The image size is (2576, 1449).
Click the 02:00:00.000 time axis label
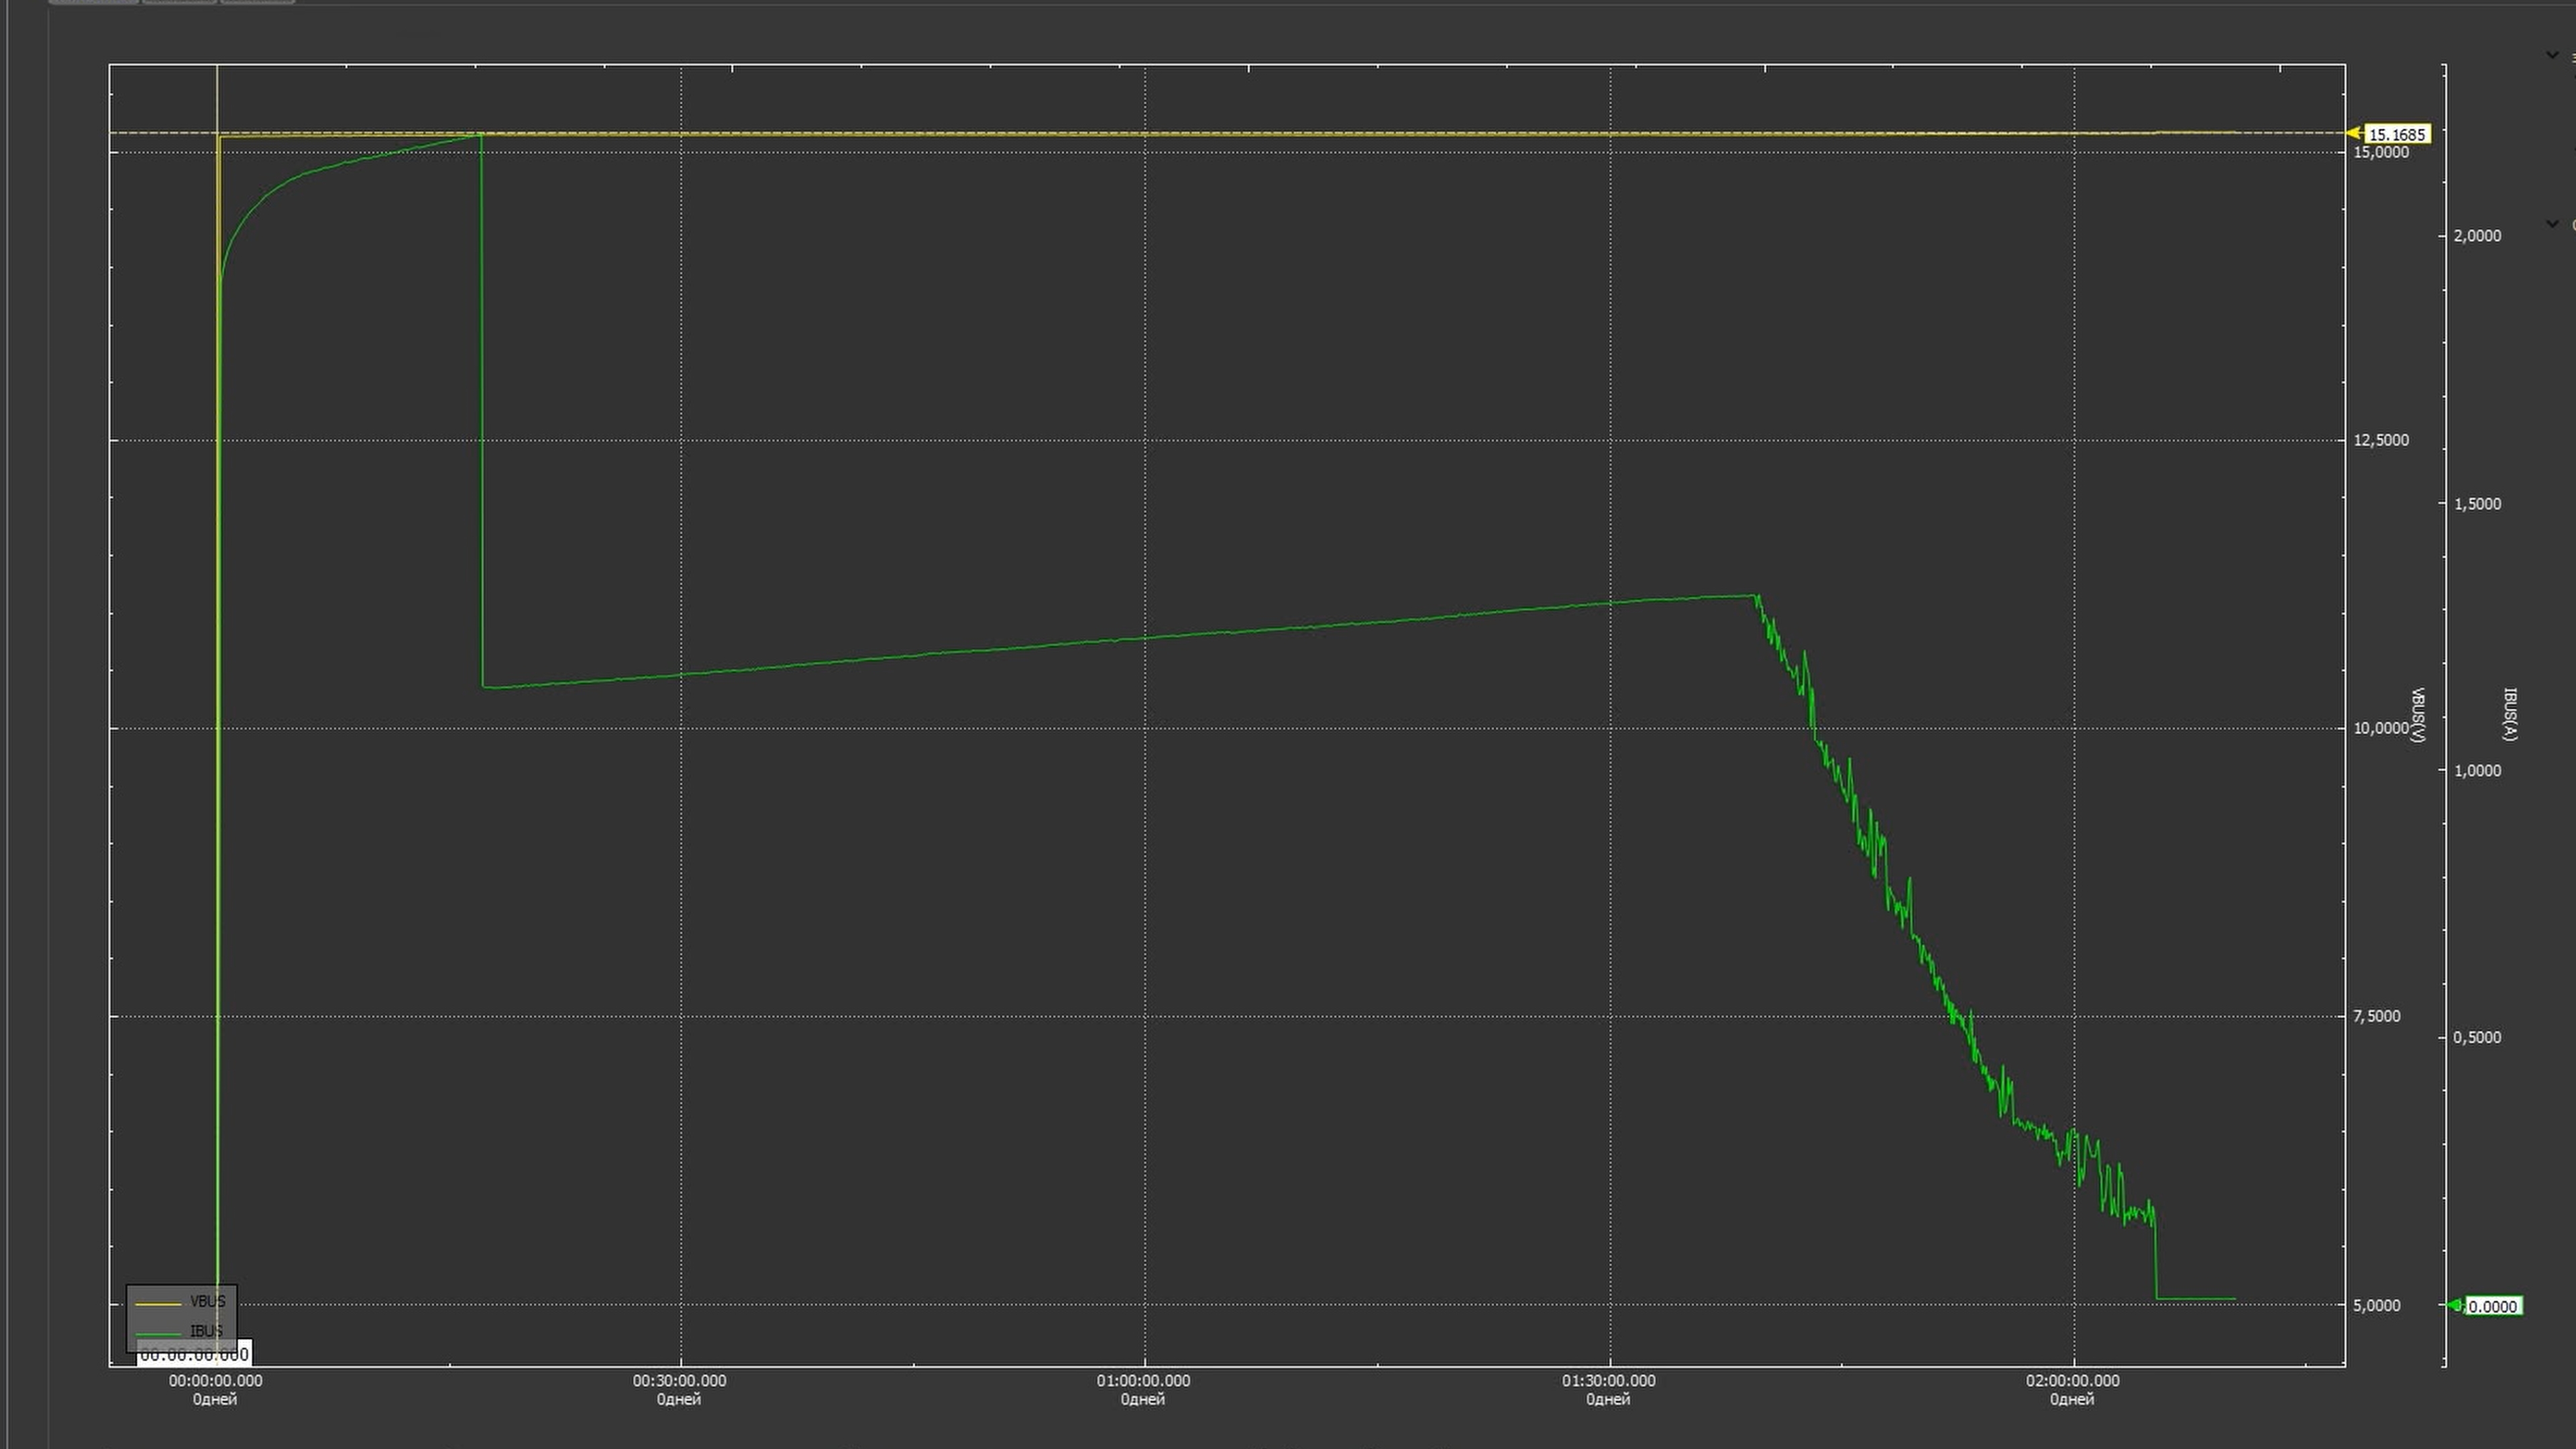pos(2072,1381)
